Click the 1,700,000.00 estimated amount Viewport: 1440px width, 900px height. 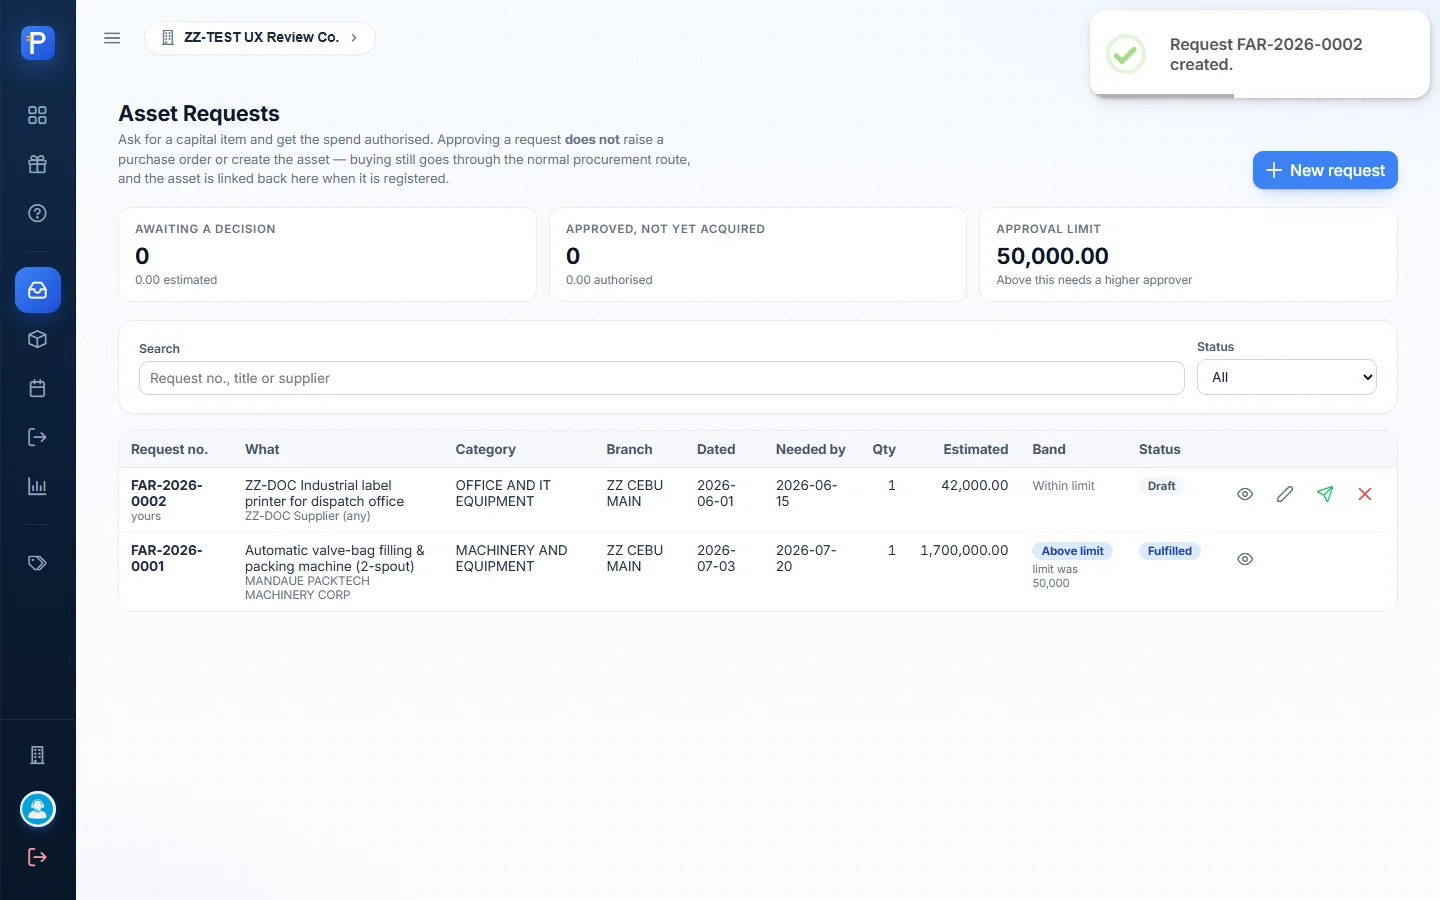point(964,550)
